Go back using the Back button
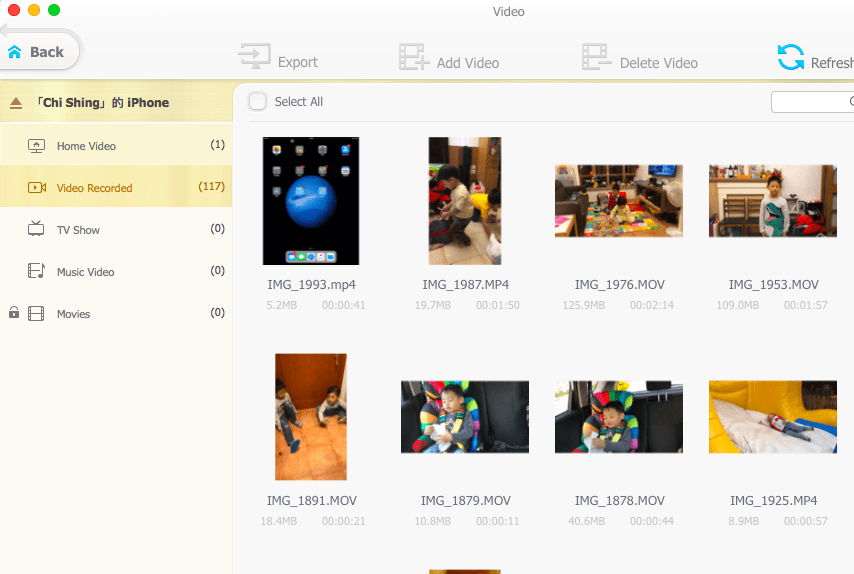Screen dimensions: 854x574 [36, 52]
